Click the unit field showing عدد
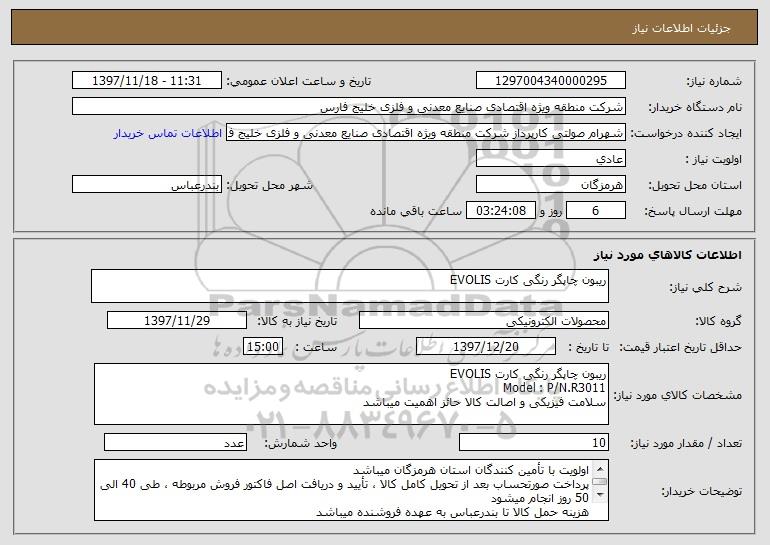Image resolution: width=770 pixels, height=545 pixels. [175, 442]
